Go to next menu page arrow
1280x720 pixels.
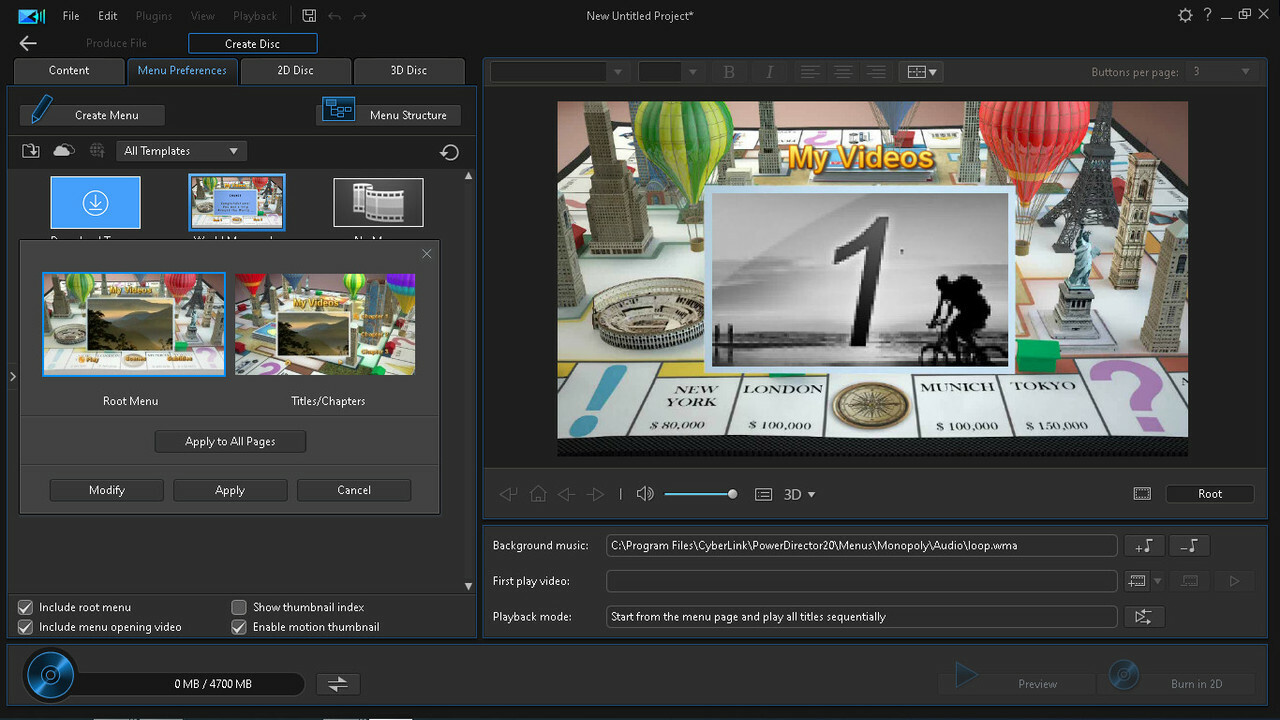pos(596,494)
